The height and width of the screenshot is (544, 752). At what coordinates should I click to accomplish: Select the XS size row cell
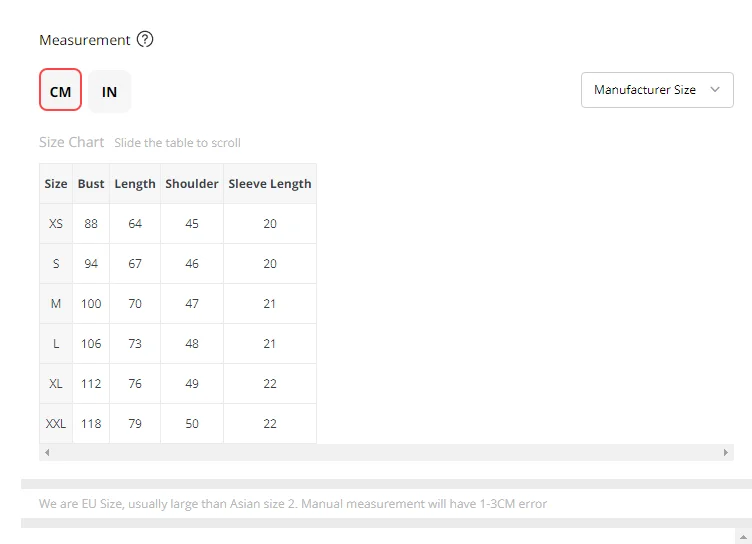click(56, 224)
